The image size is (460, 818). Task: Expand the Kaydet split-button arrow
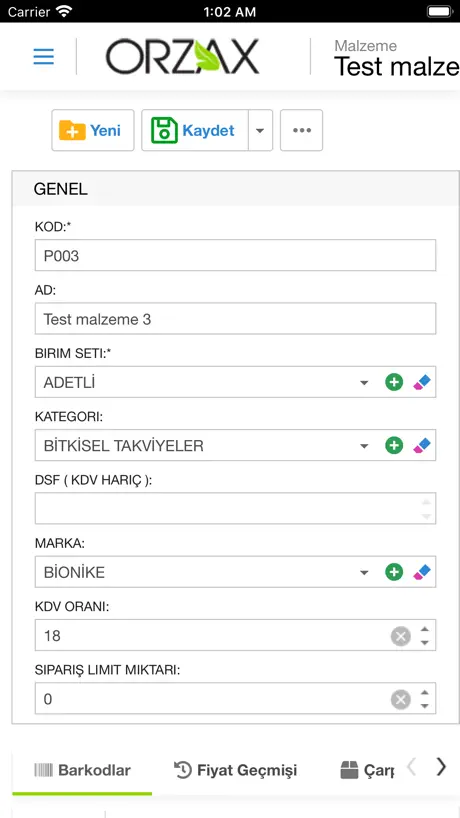coord(260,130)
